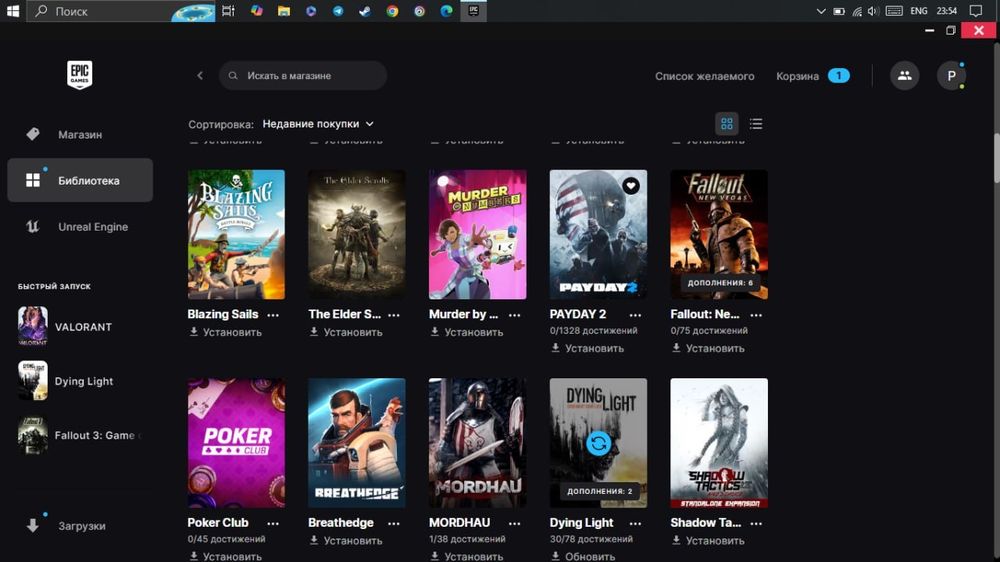Install Breathedge via Установить
This screenshot has height=562, width=1000.
(346, 540)
